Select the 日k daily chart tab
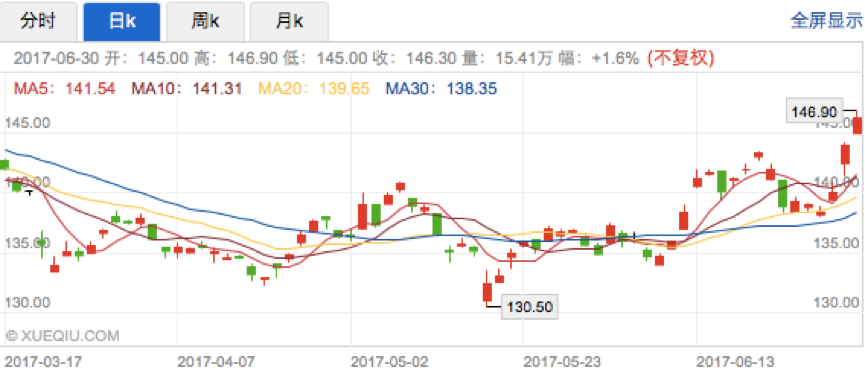 tap(122, 22)
